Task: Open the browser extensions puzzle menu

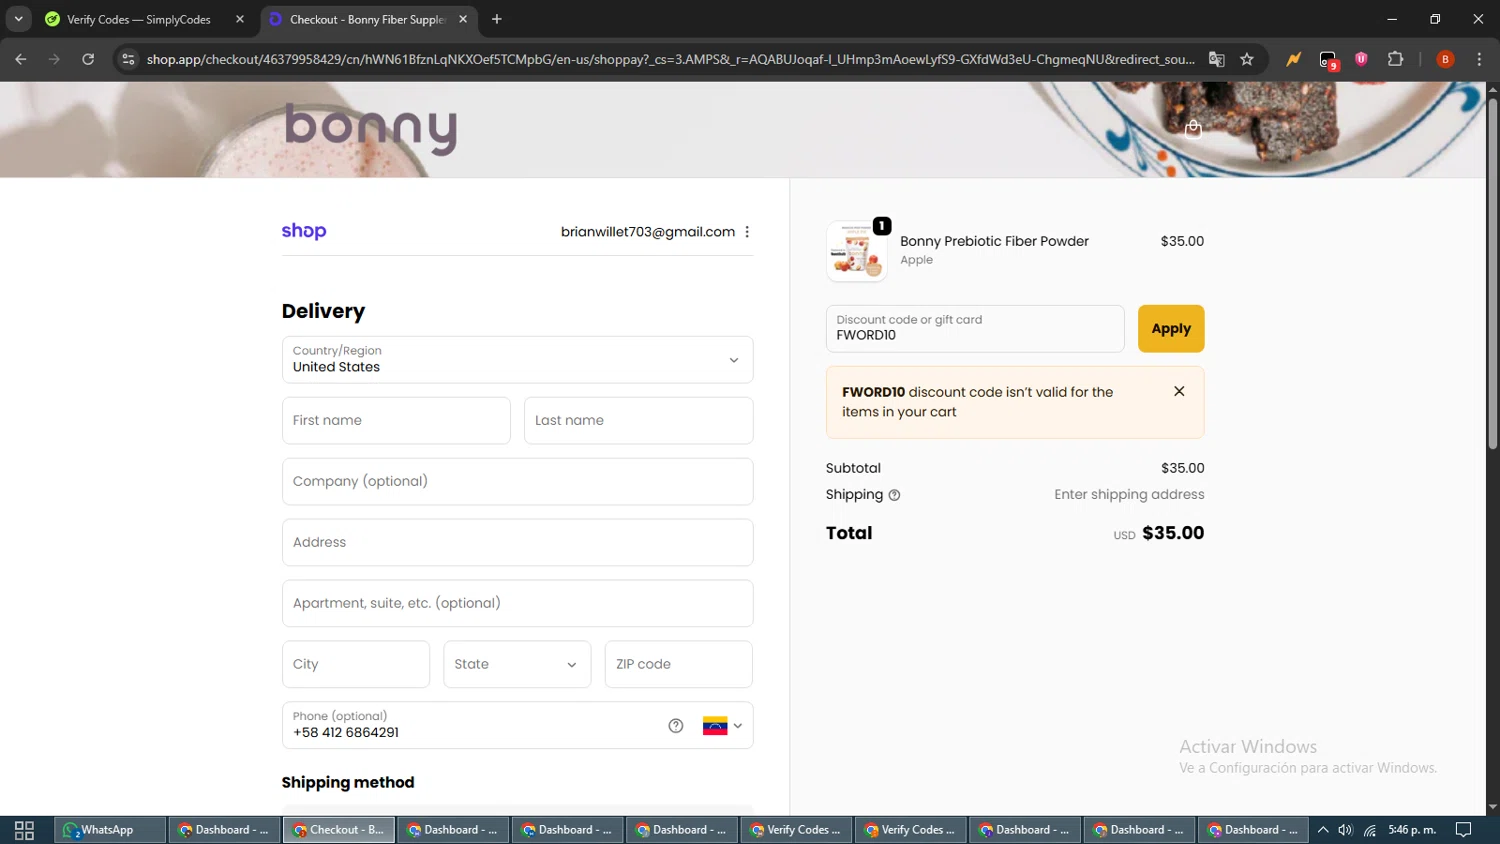Action: pos(1395,59)
